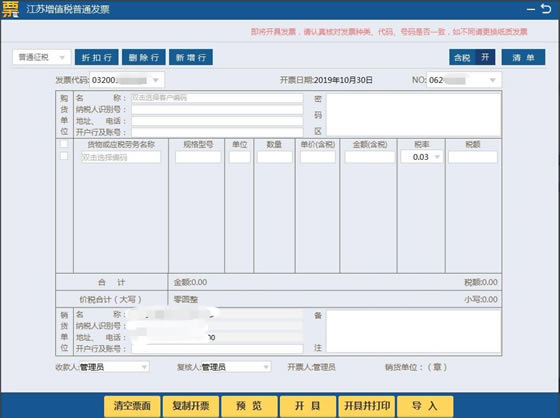Click the yellow 票 app logo icon
Screen dimensions: 560x418
[10, 9]
